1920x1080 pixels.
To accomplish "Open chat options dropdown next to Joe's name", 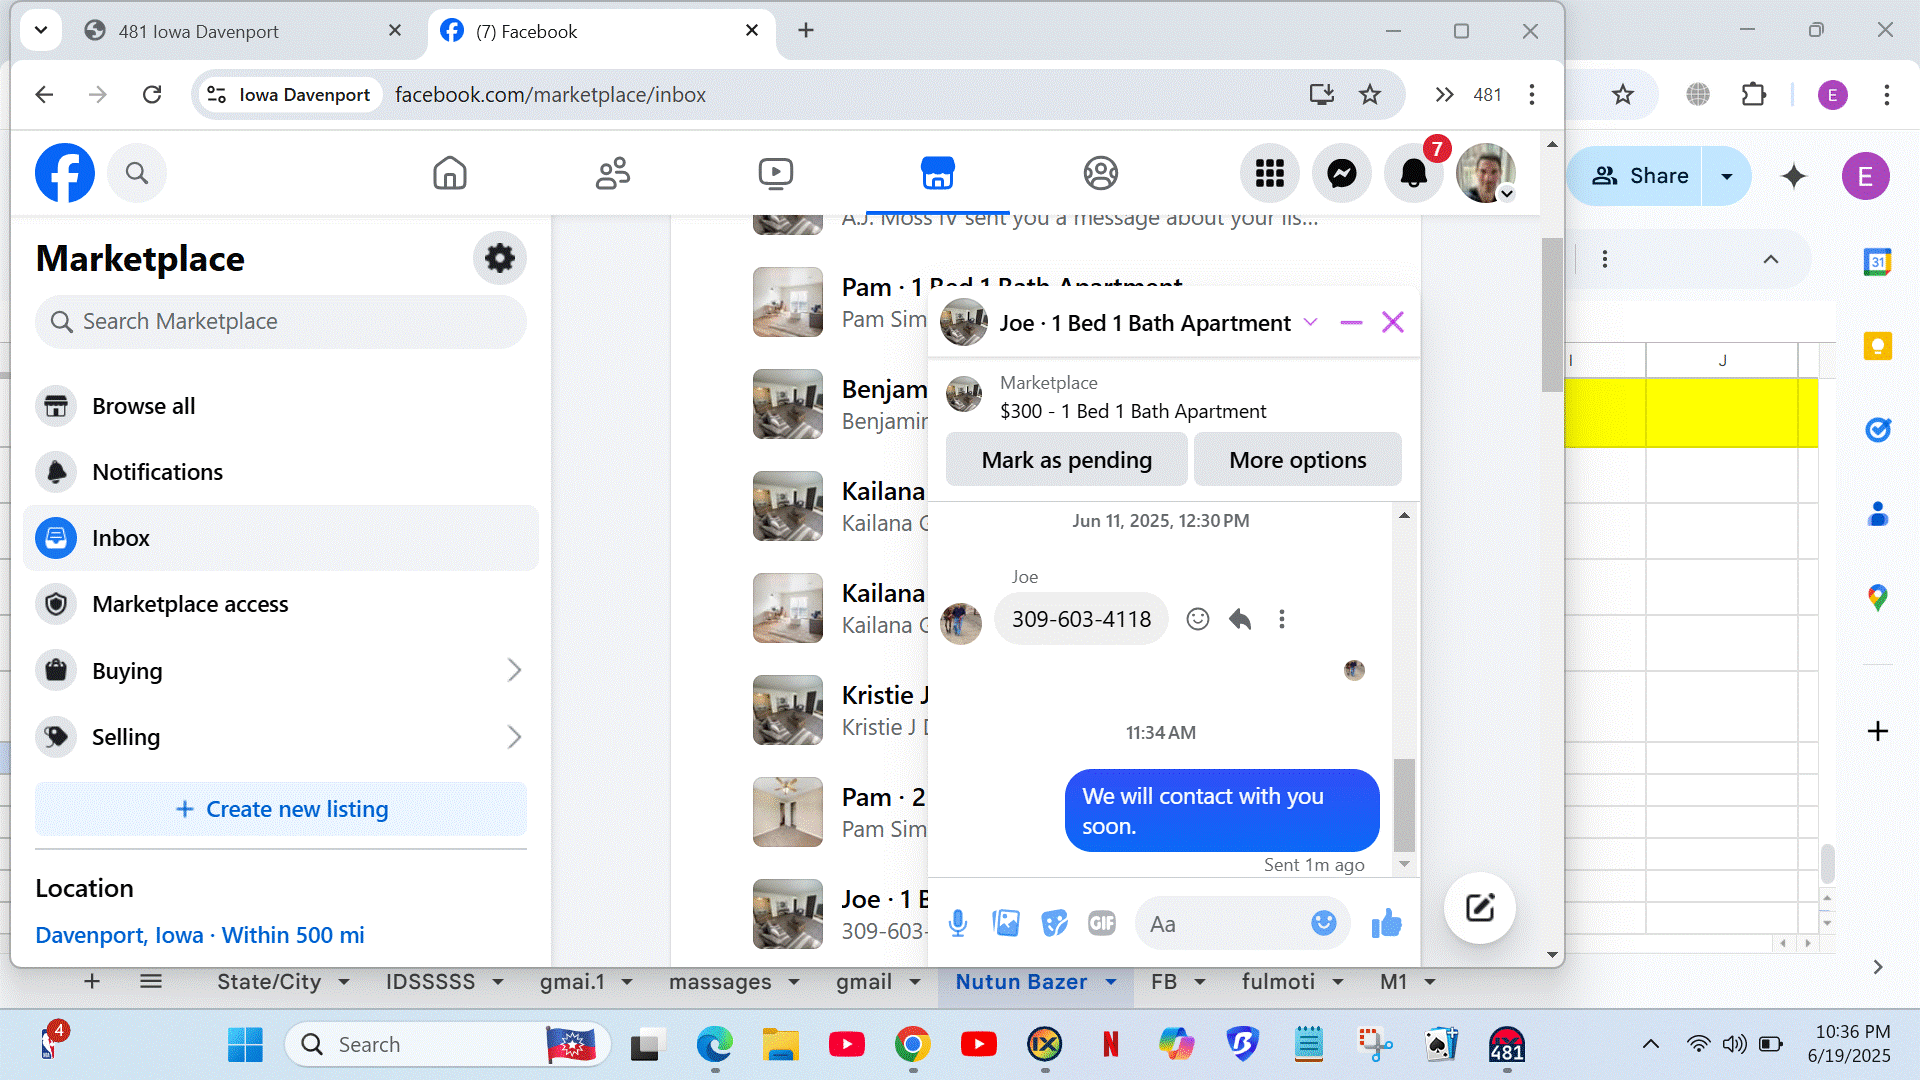I will (x=1310, y=322).
